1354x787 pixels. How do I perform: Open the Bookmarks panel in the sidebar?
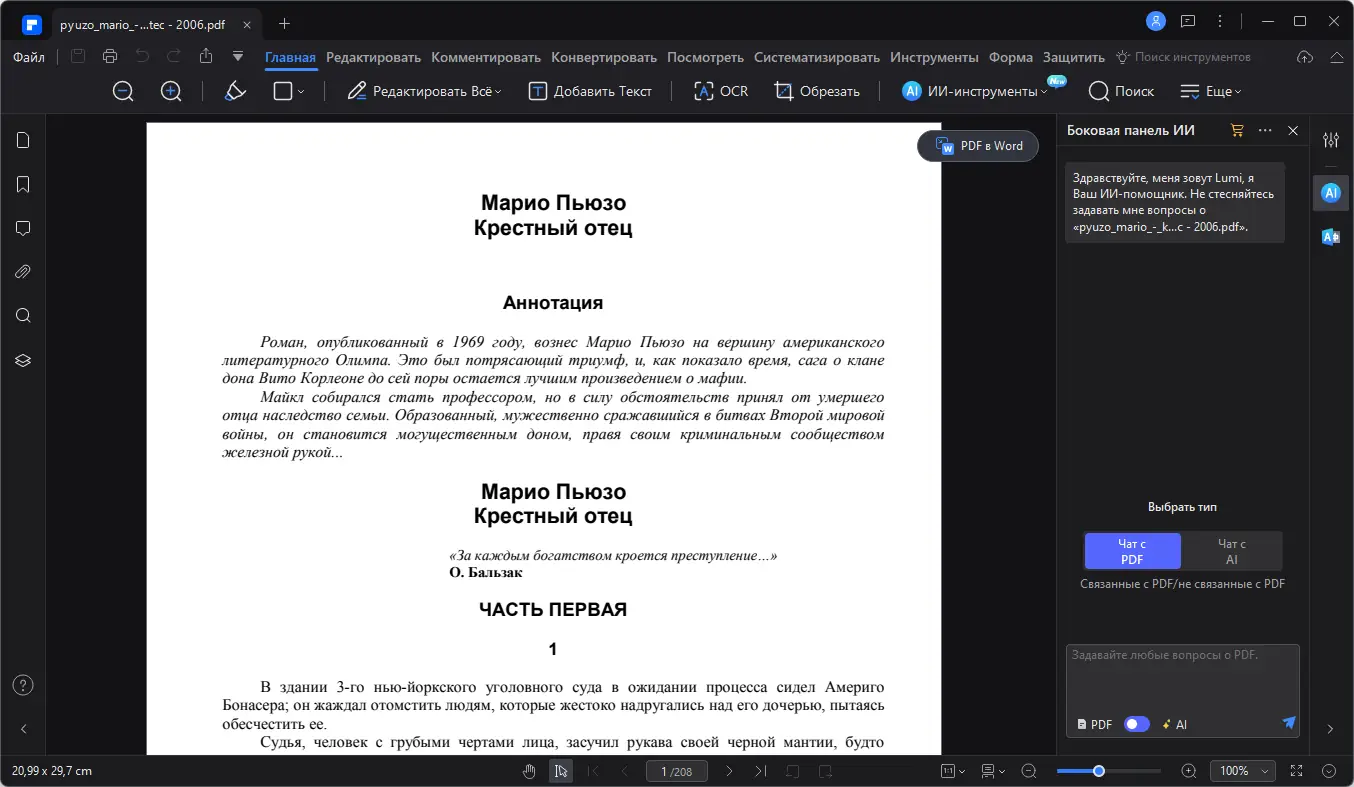pos(22,184)
